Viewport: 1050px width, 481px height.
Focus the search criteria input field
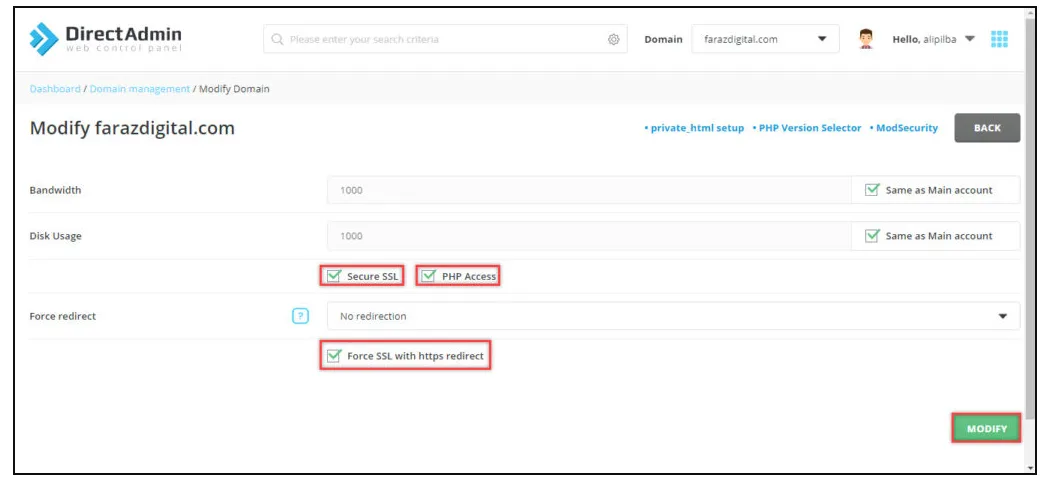(x=445, y=40)
